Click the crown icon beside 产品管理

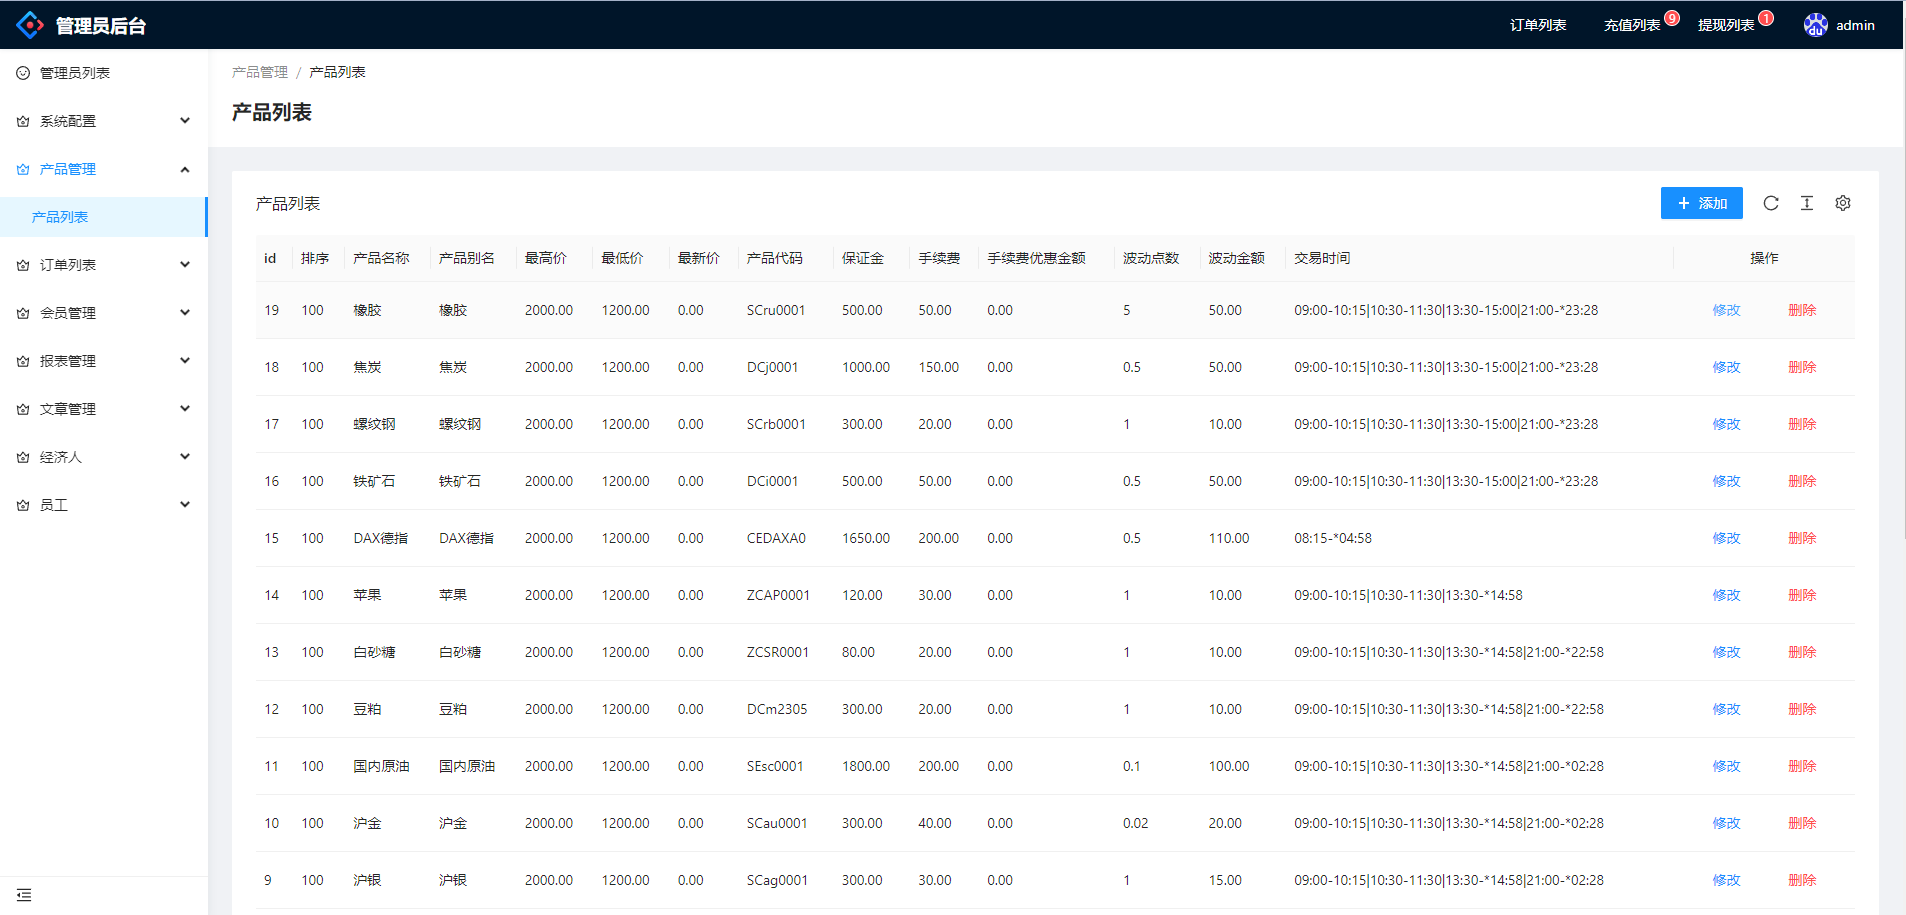pyautogui.click(x=23, y=169)
